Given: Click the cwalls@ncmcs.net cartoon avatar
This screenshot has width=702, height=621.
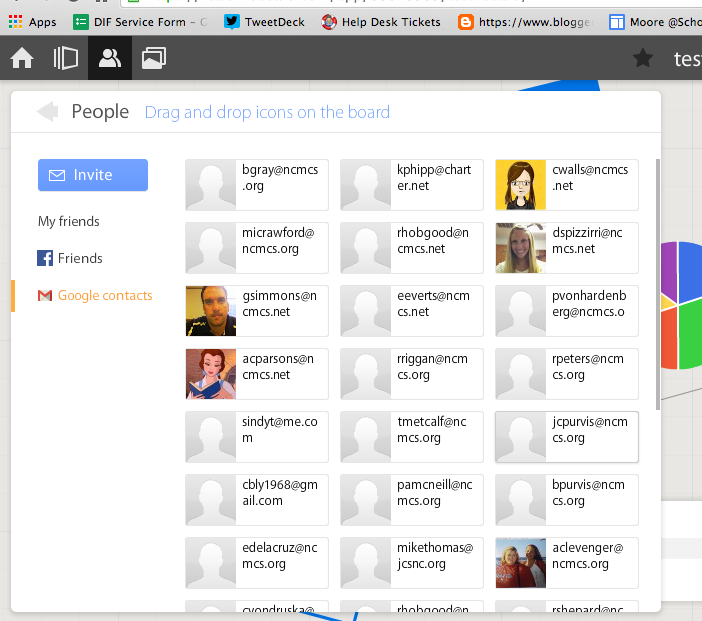Looking at the screenshot, I should (x=521, y=185).
